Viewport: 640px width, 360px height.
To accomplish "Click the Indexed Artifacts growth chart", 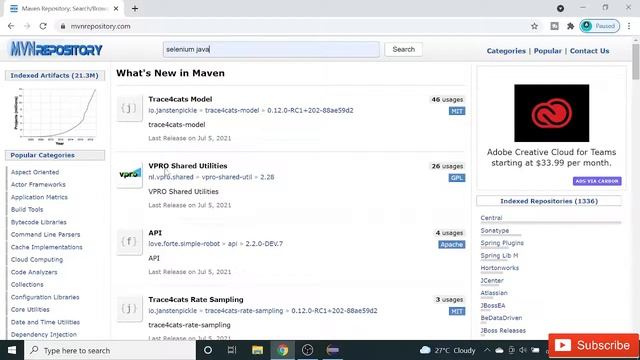I will [55, 116].
